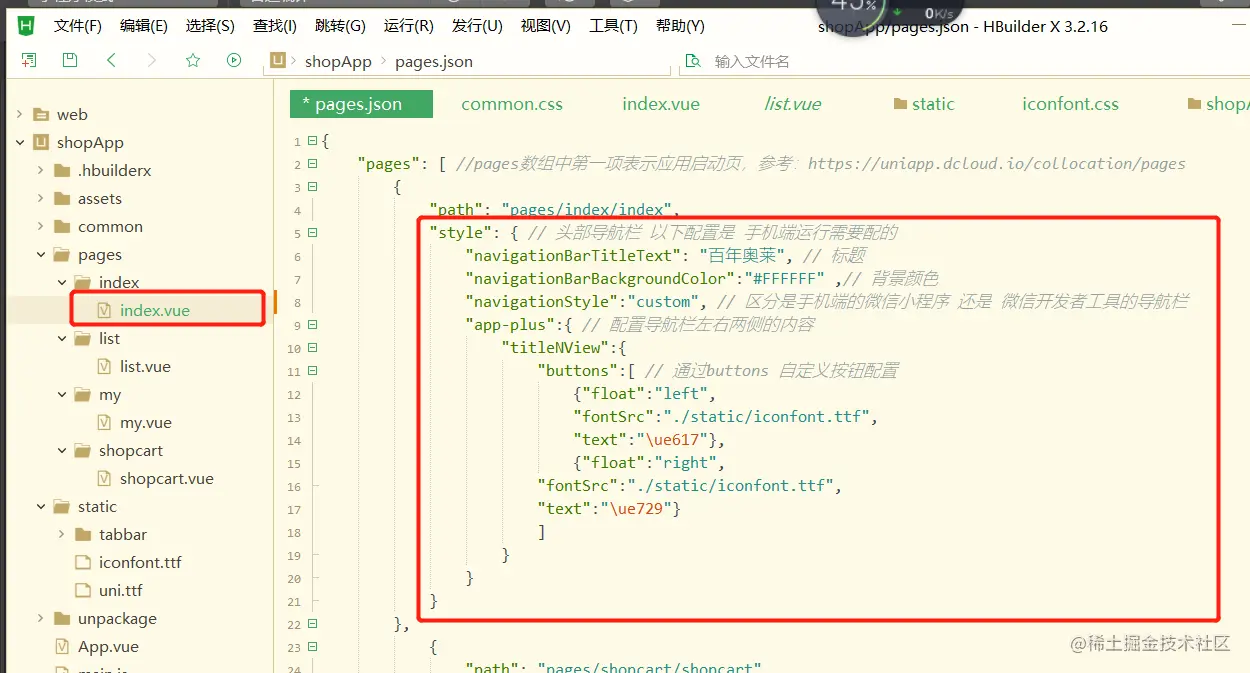Switch to the static tab
Screen dimensions: 1250x673
(923, 104)
